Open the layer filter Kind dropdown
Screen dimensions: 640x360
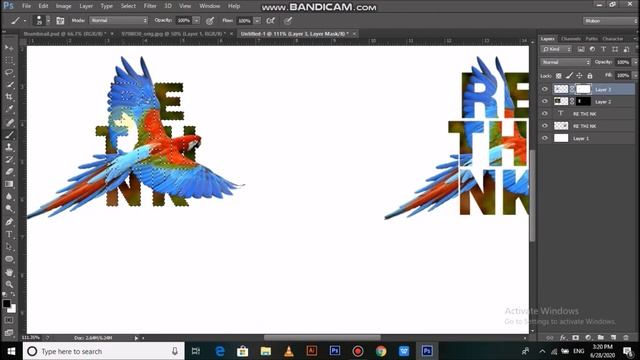[x=557, y=49]
